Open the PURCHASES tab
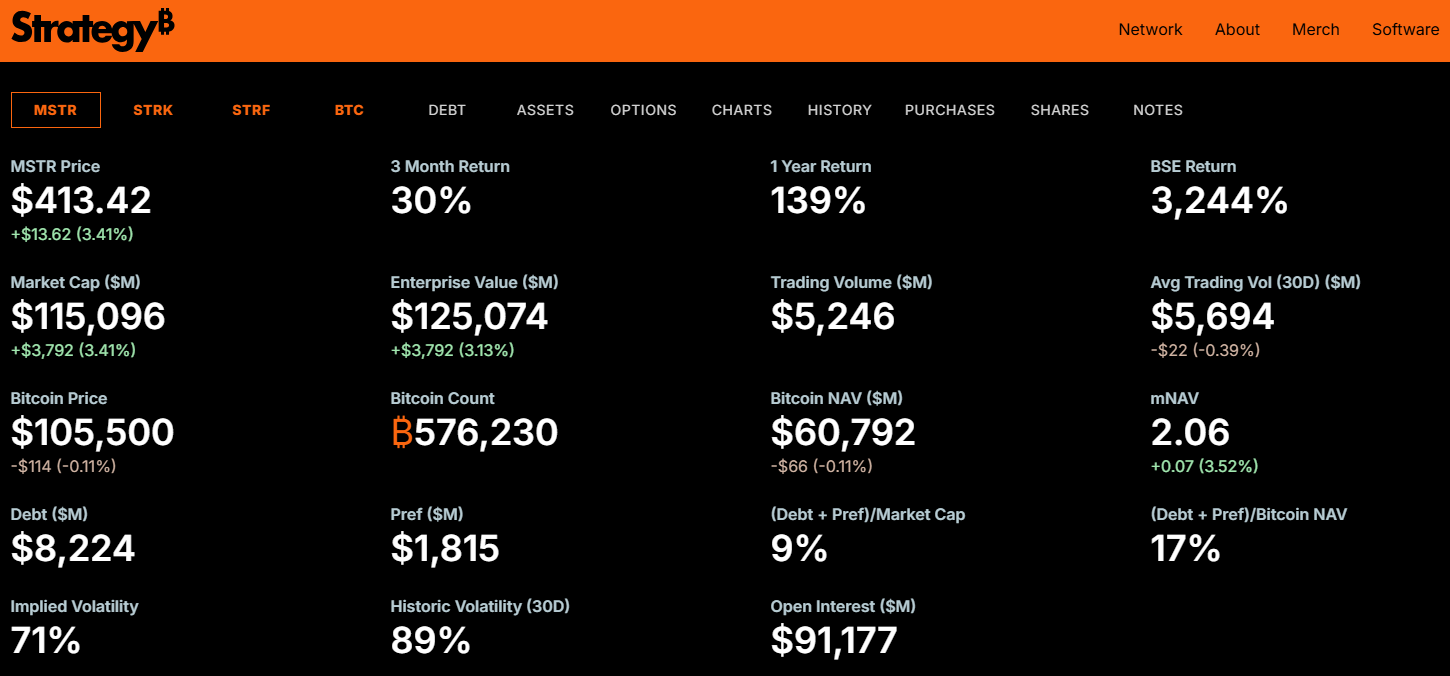This screenshot has width=1450, height=676. click(x=949, y=110)
